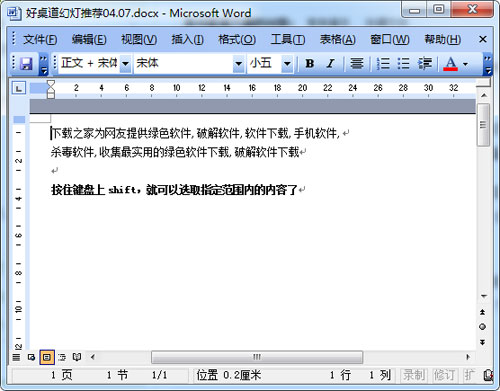The height and width of the screenshot is (391, 500).
Task: Toggle 录制 macro recording in status bar
Action: [414, 375]
